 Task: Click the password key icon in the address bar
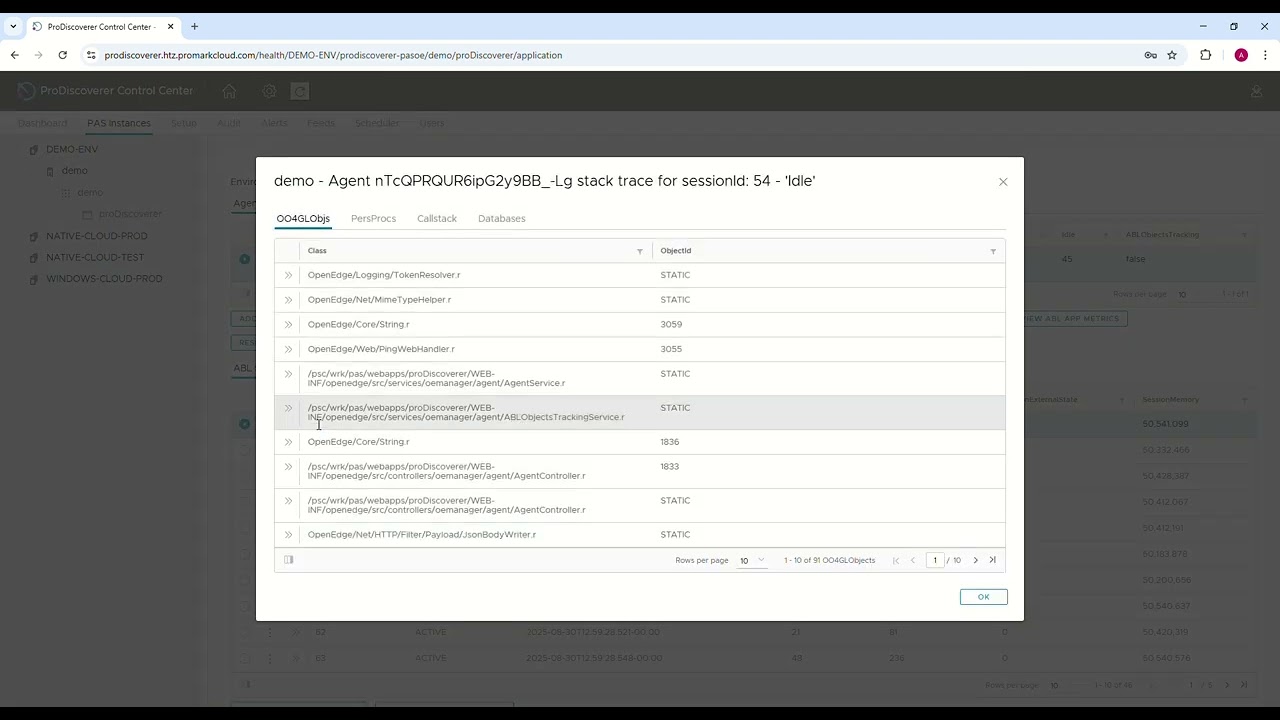(x=1150, y=55)
